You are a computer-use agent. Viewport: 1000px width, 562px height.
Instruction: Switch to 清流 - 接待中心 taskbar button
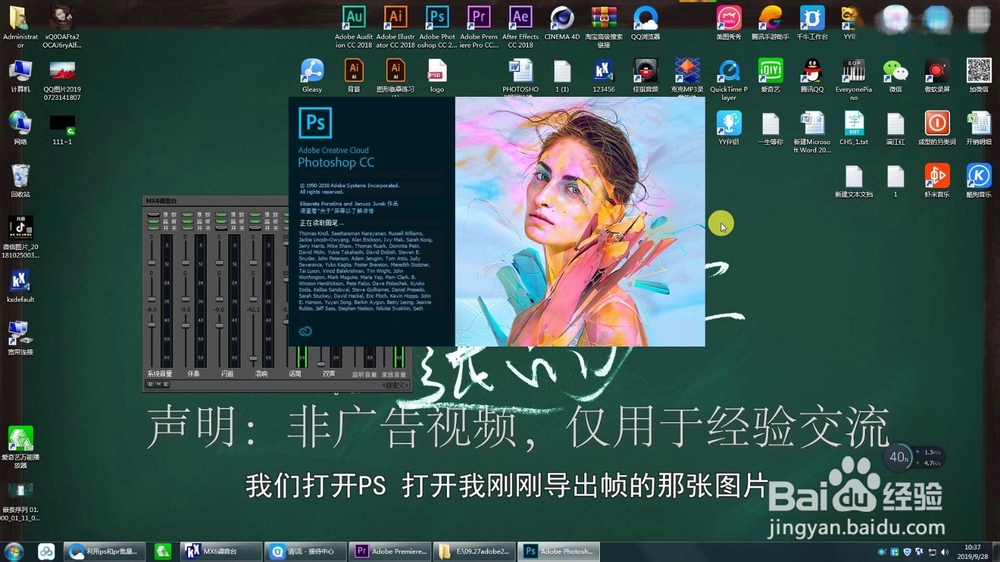pyautogui.click(x=305, y=551)
